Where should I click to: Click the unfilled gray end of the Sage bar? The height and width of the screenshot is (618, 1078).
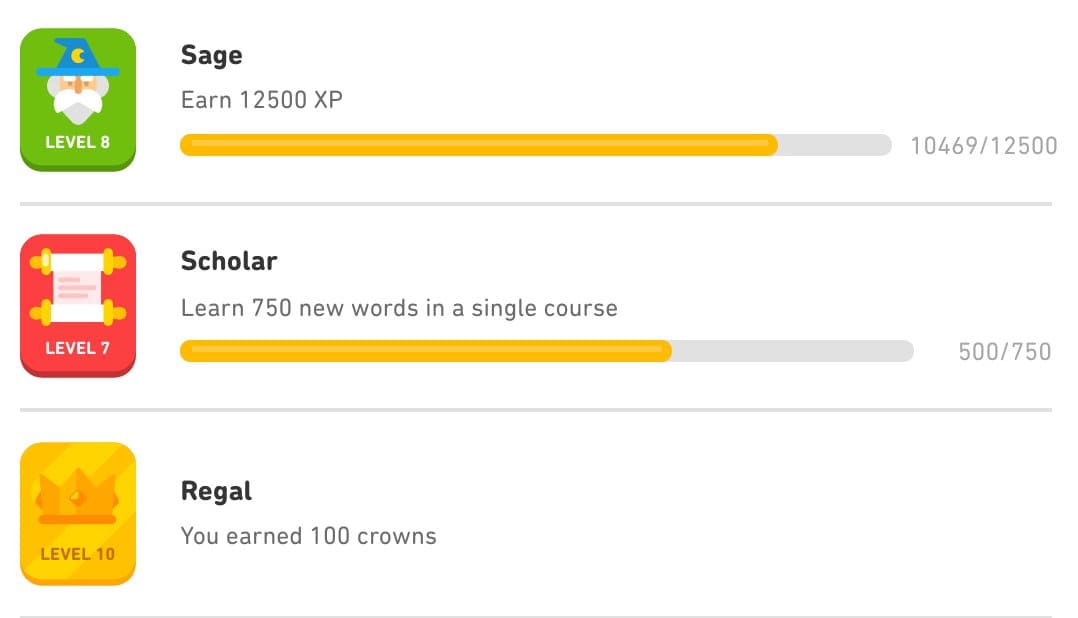[x=835, y=145]
